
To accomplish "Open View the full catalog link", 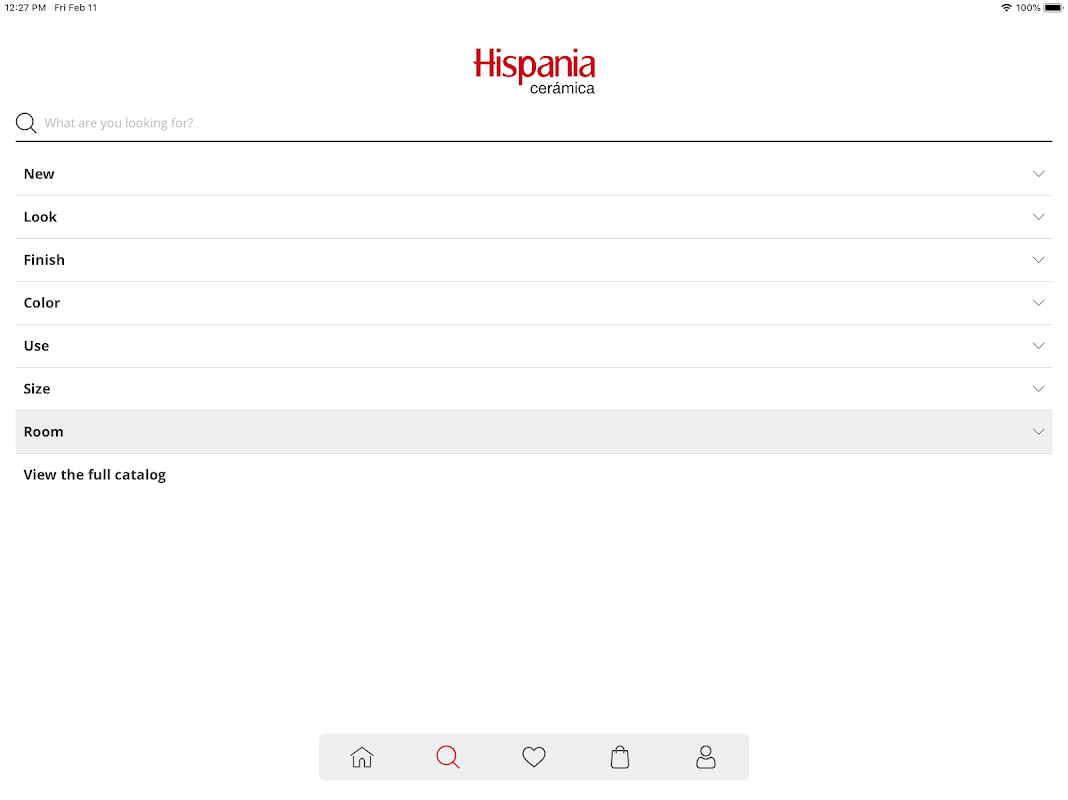I will pyautogui.click(x=95, y=475).
